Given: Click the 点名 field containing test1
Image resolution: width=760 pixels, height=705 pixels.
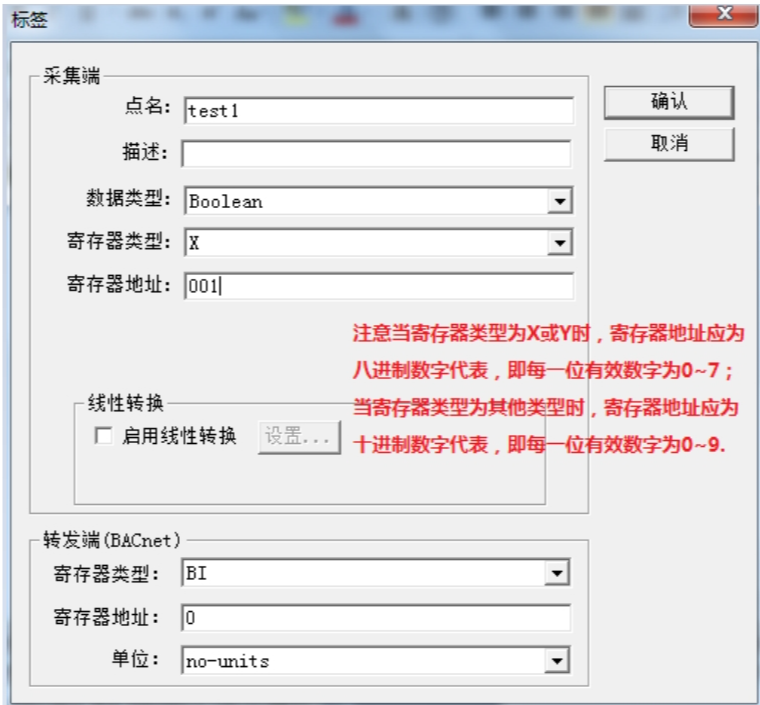Looking at the screenshot, I should point(379,111).
